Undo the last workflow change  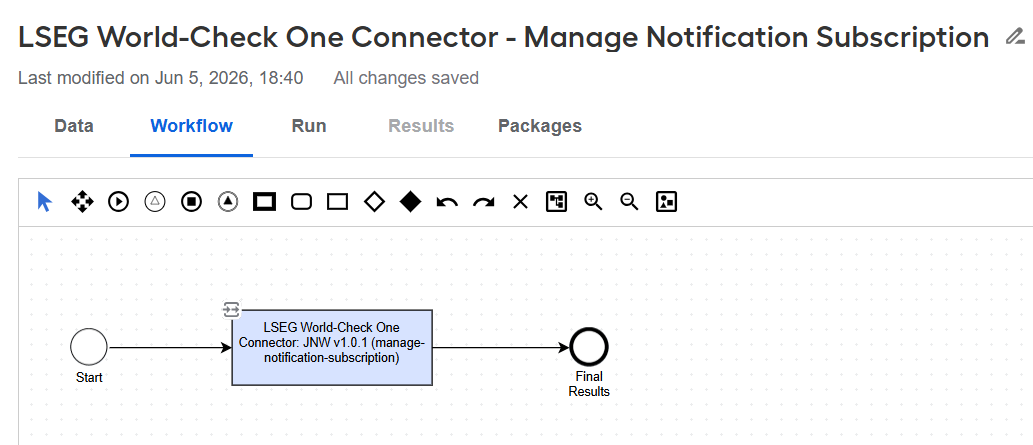[447, 202]
